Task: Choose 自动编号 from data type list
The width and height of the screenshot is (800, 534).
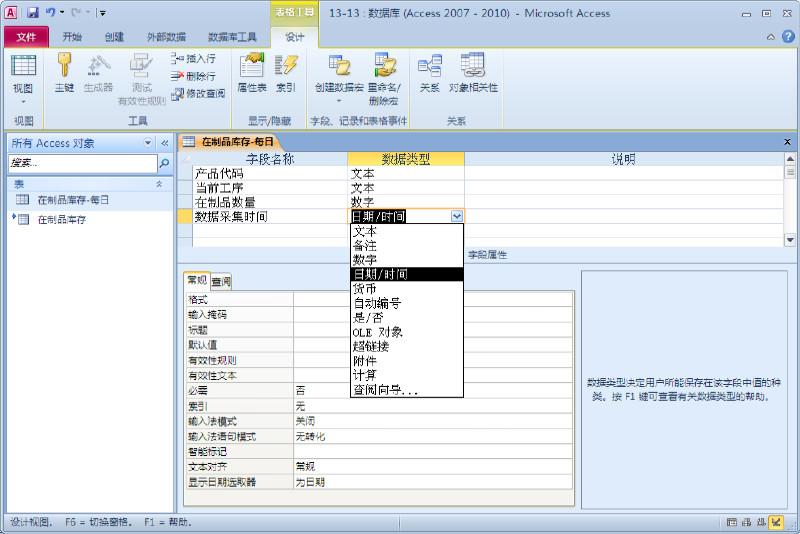Action: coord(407,303)
